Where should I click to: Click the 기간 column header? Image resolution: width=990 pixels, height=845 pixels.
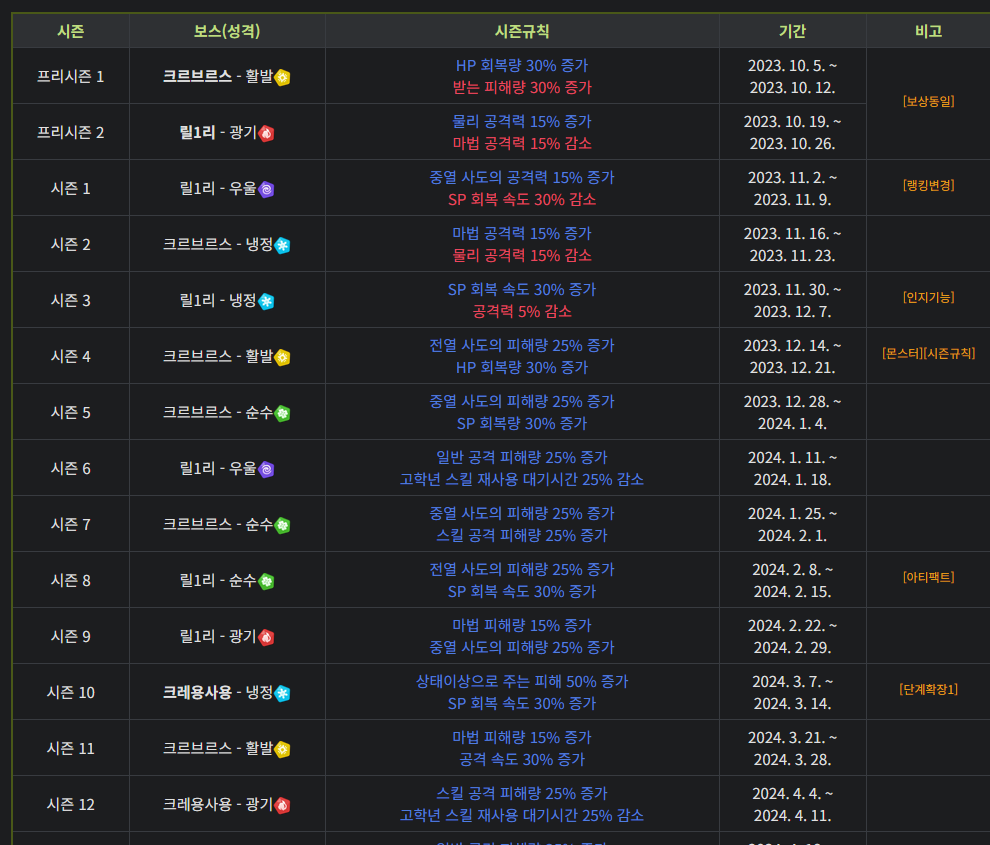point(792,31)
